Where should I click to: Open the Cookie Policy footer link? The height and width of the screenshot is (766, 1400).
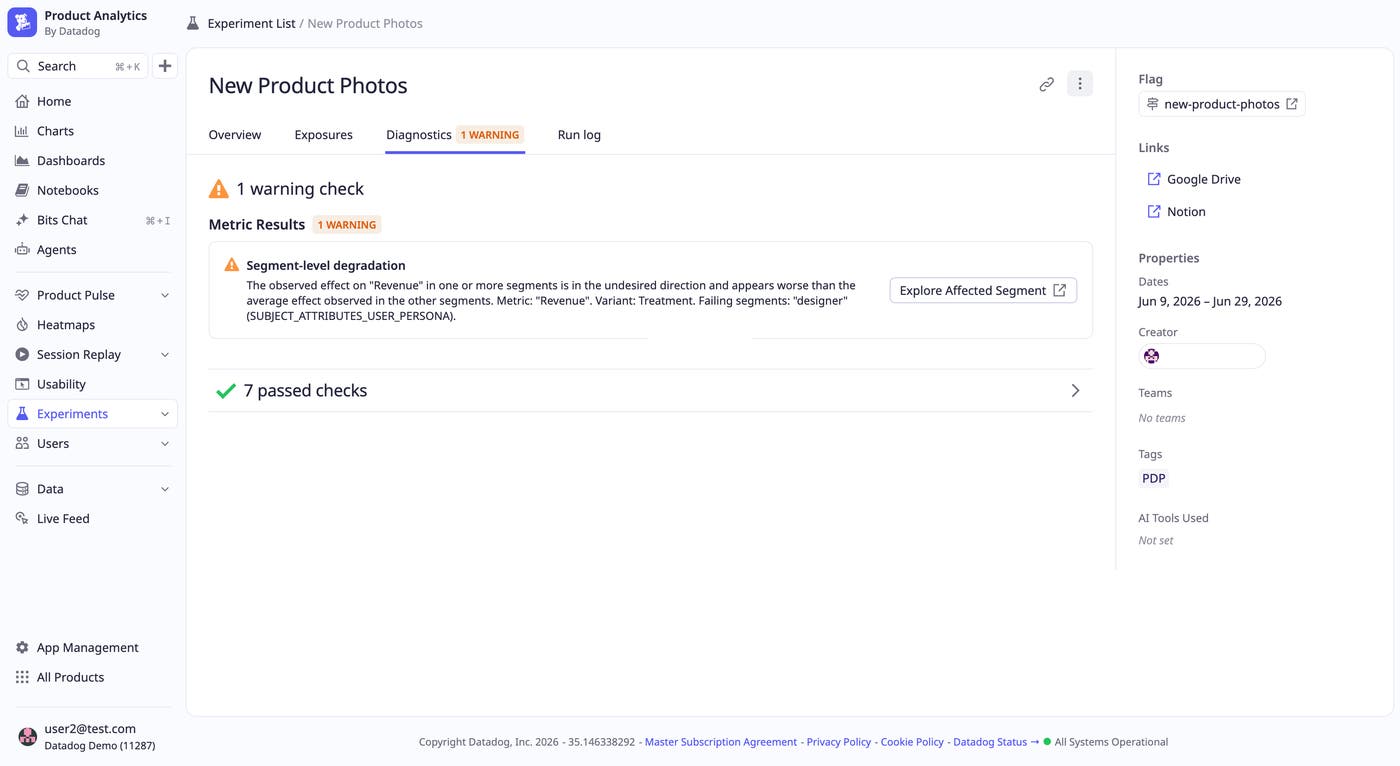(912, 742)
